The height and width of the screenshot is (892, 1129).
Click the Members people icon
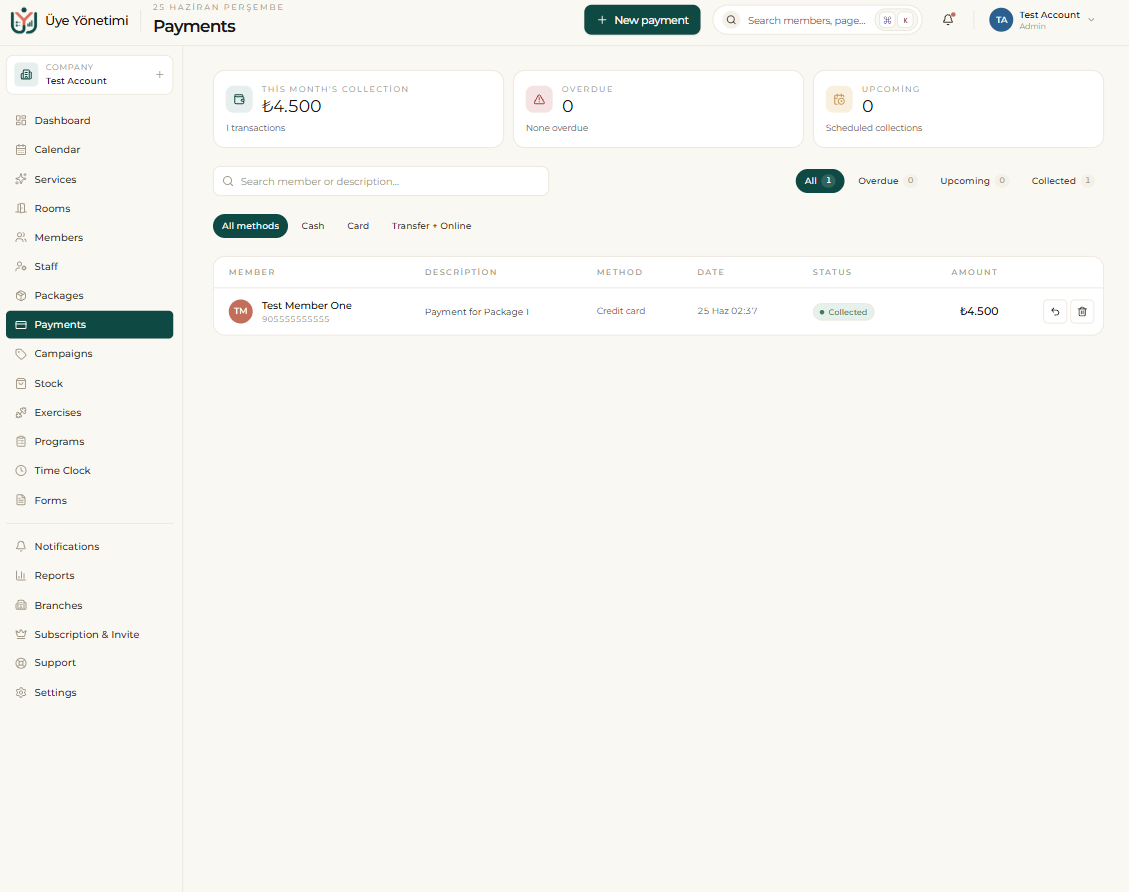(21, 238)
